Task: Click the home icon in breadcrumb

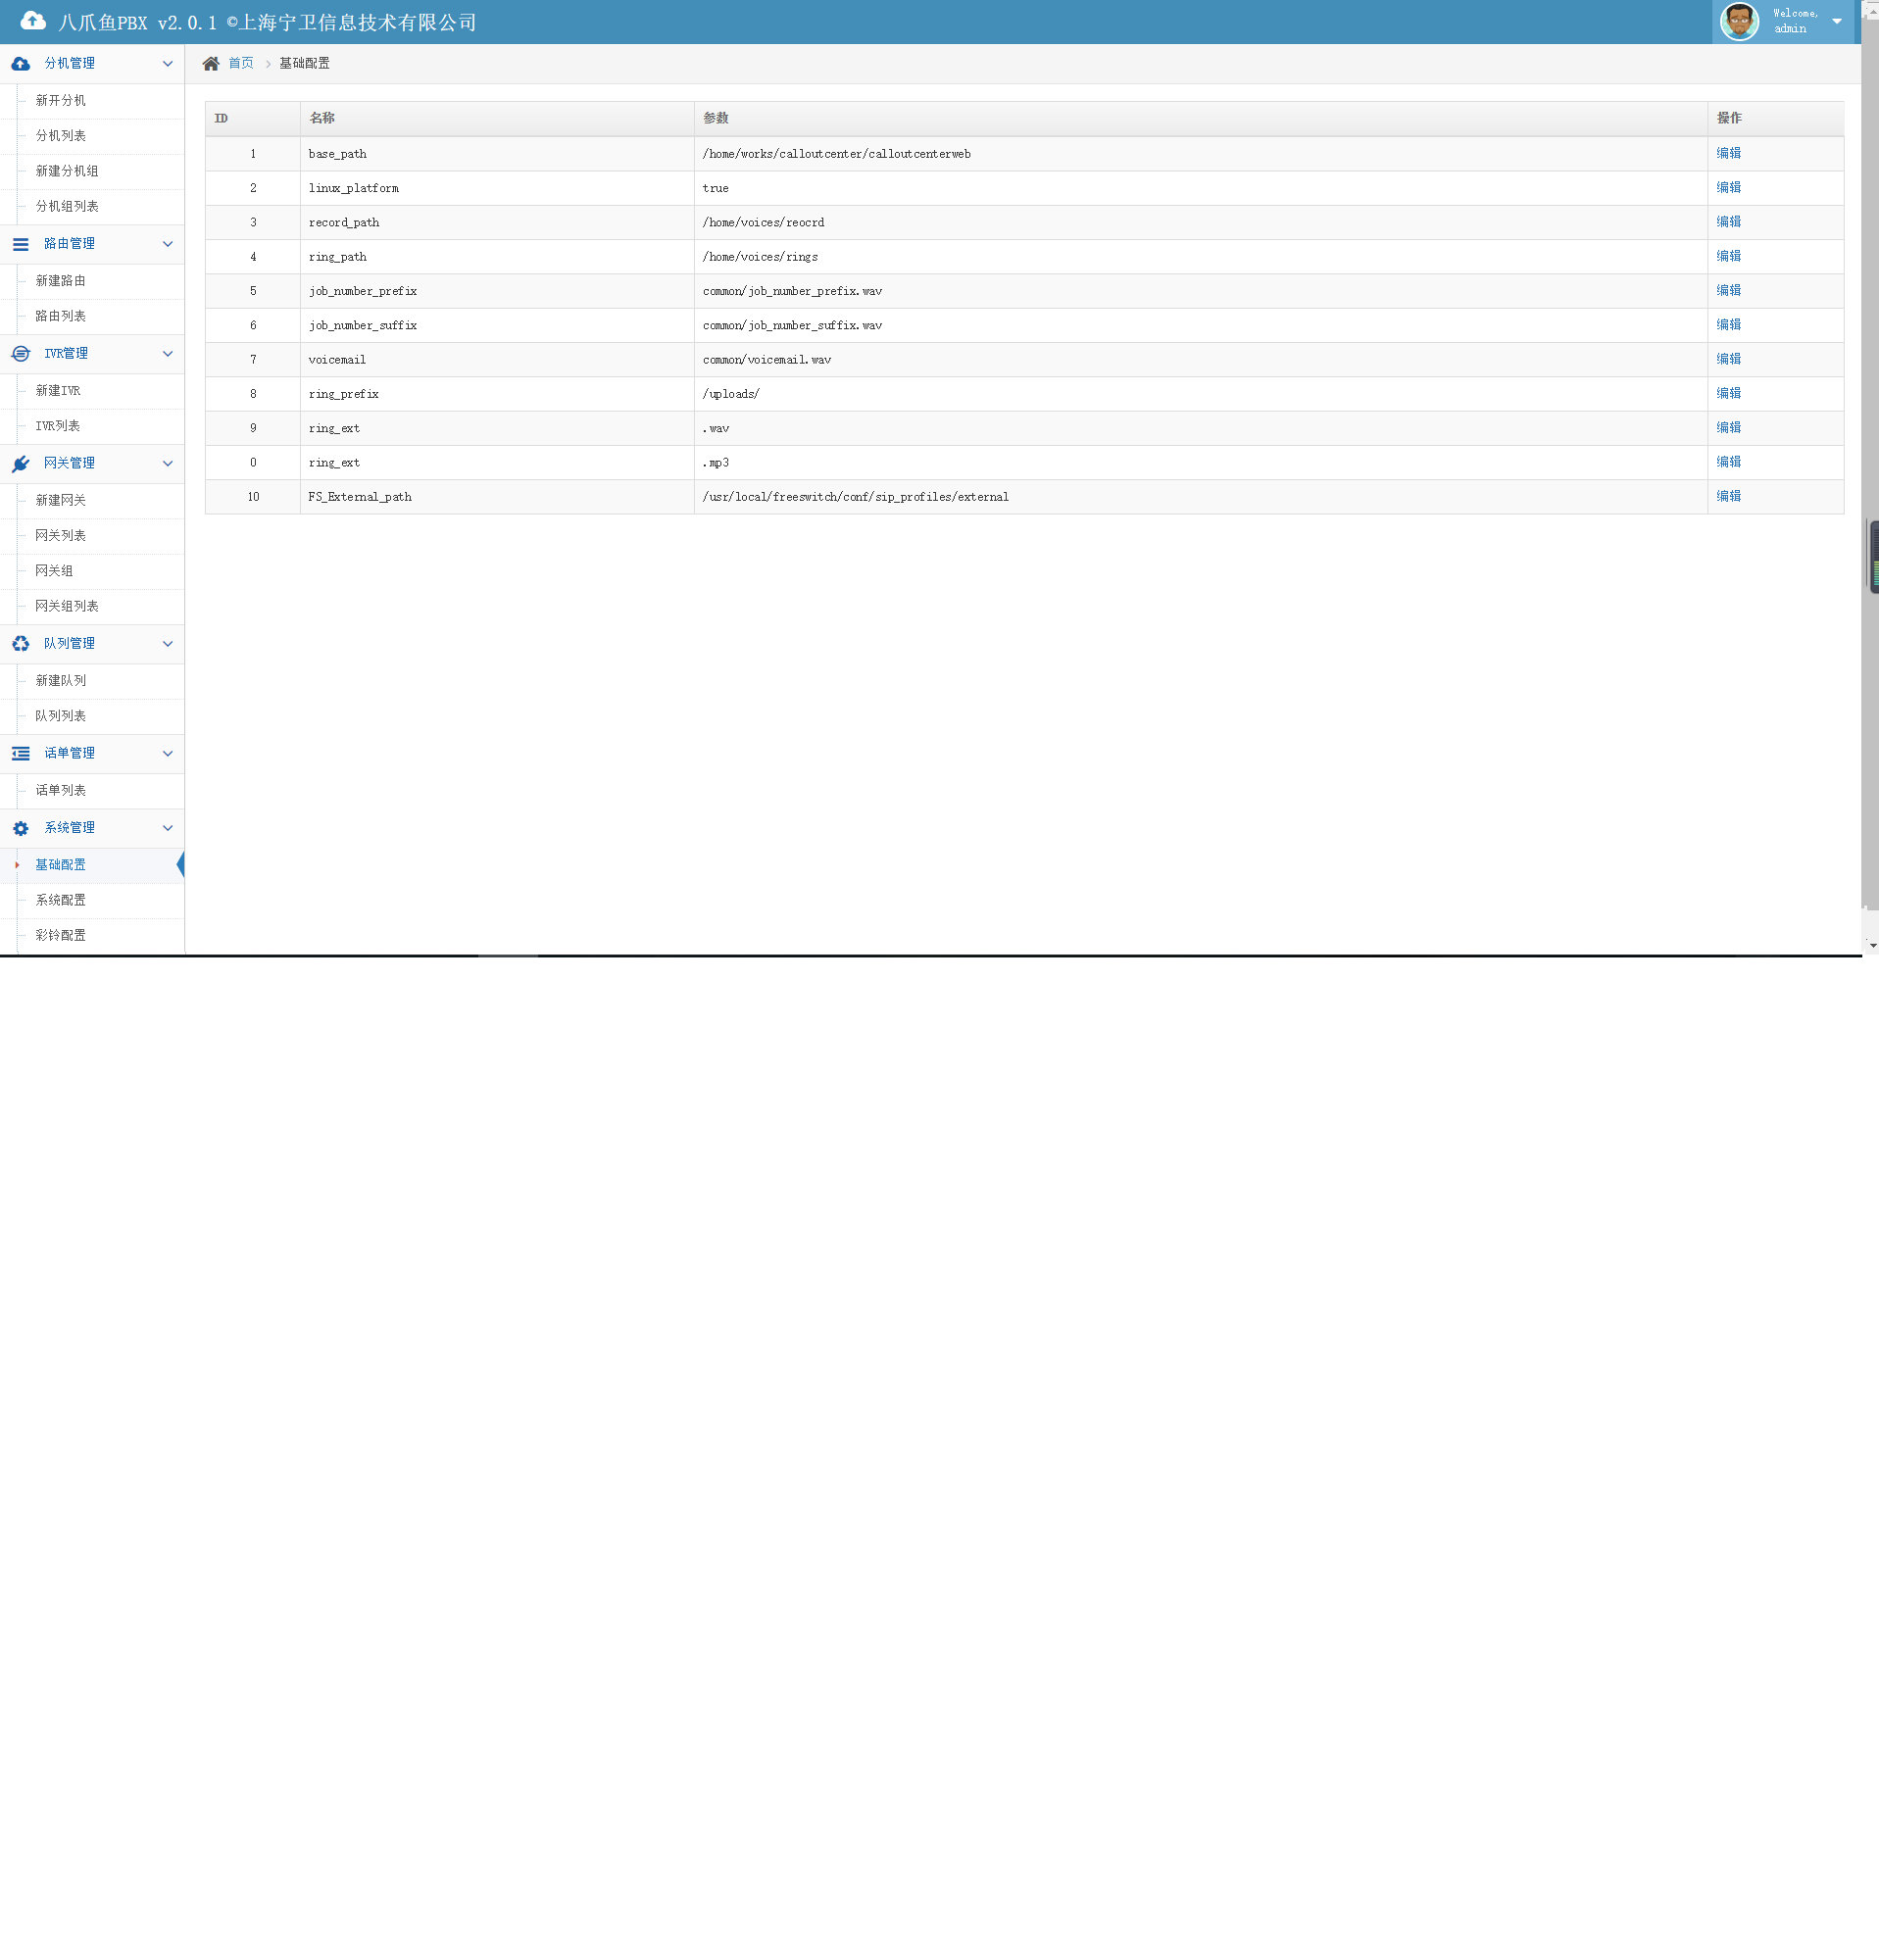Action: click(211, 64)
